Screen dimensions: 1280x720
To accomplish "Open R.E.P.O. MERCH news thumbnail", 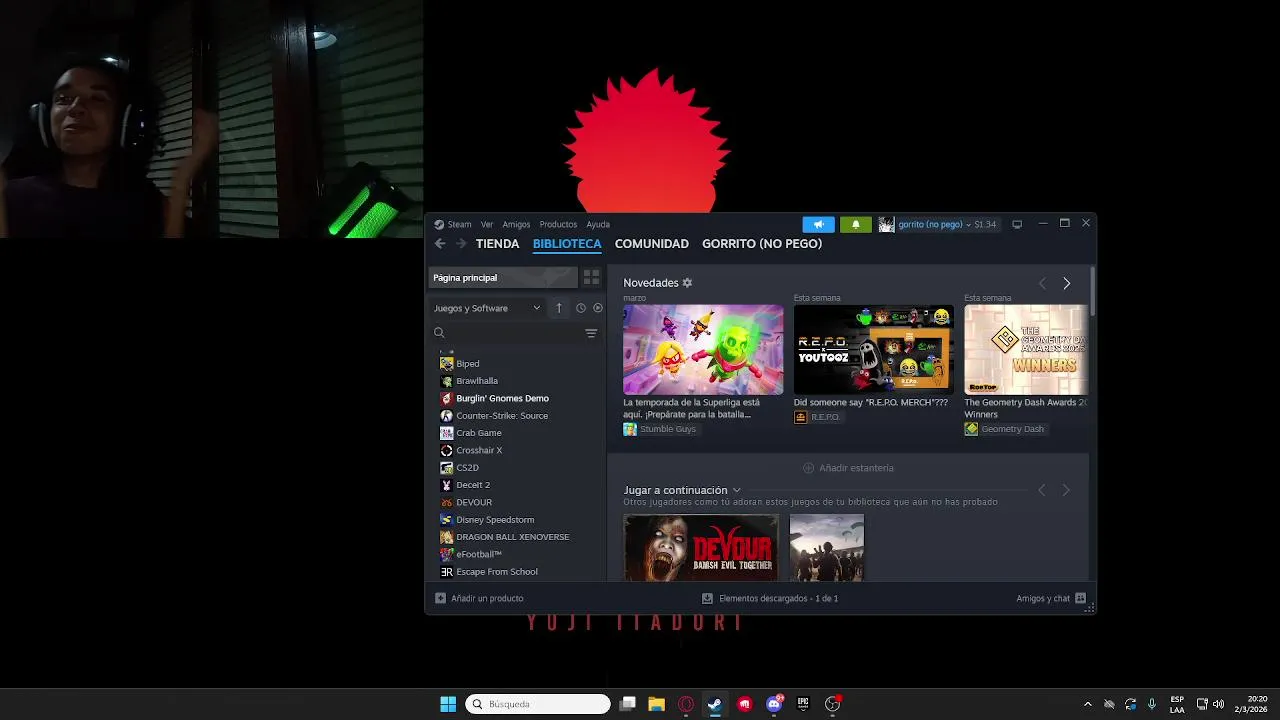I will 874,350.
